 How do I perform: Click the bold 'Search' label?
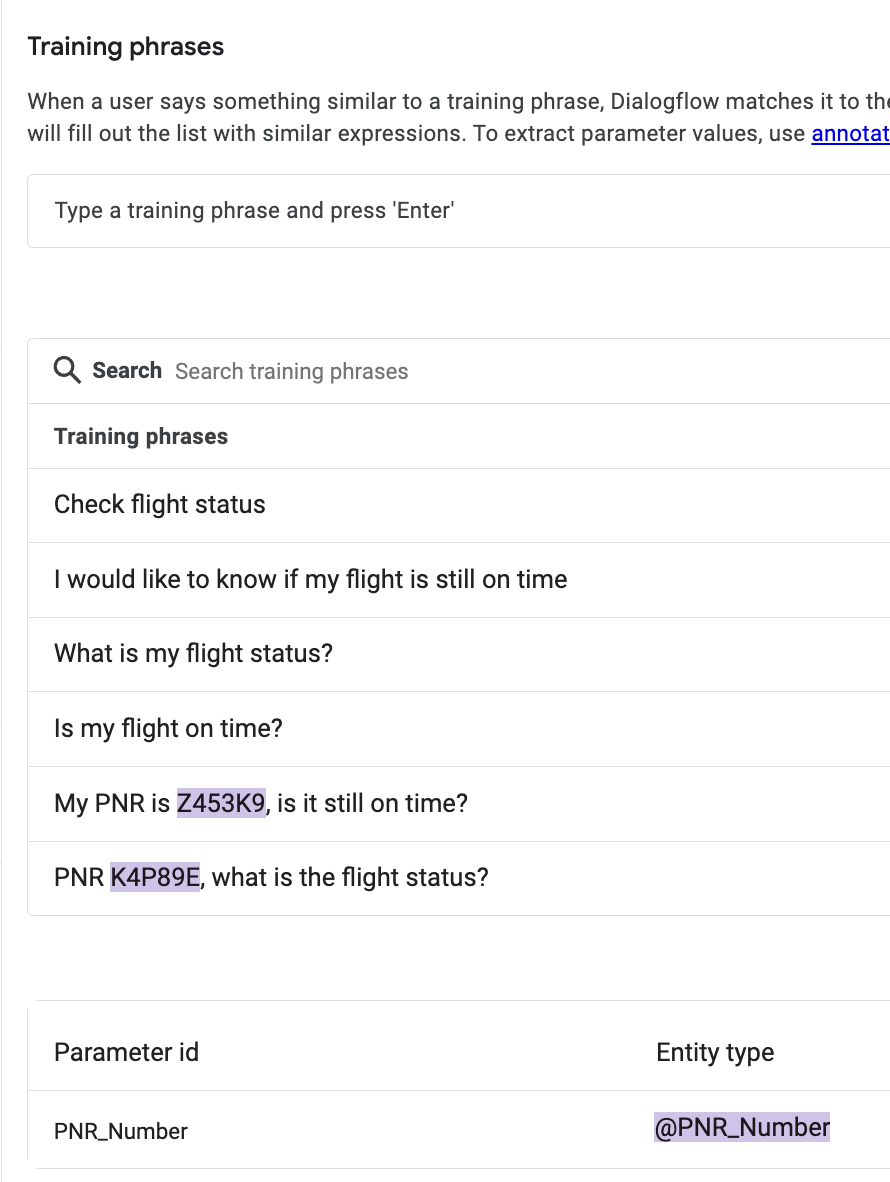[x=127, y=371]
